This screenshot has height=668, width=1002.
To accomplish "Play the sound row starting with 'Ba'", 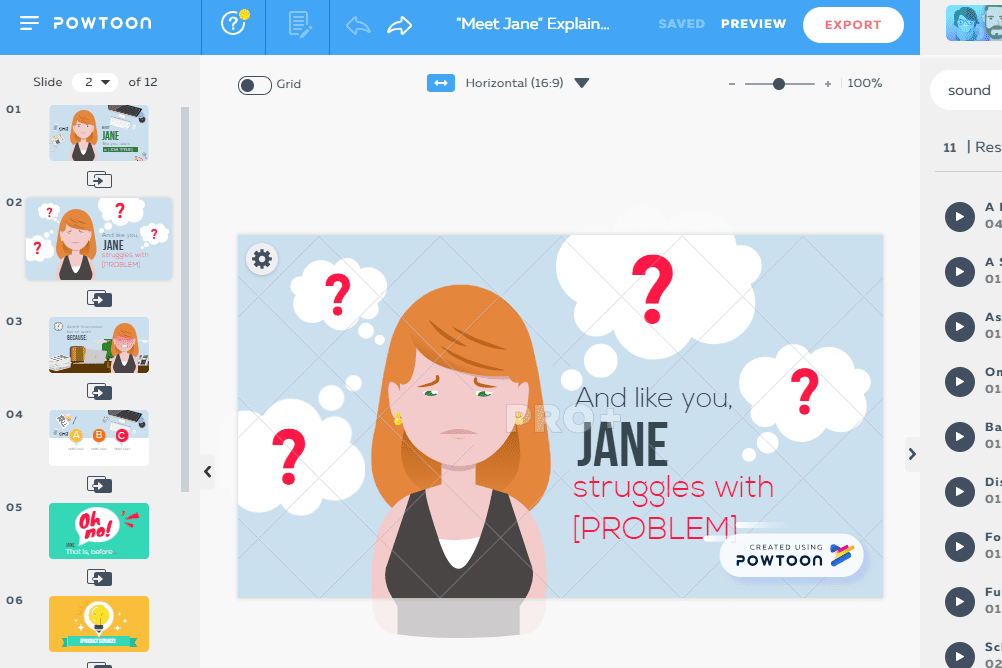I will point(959,437).
